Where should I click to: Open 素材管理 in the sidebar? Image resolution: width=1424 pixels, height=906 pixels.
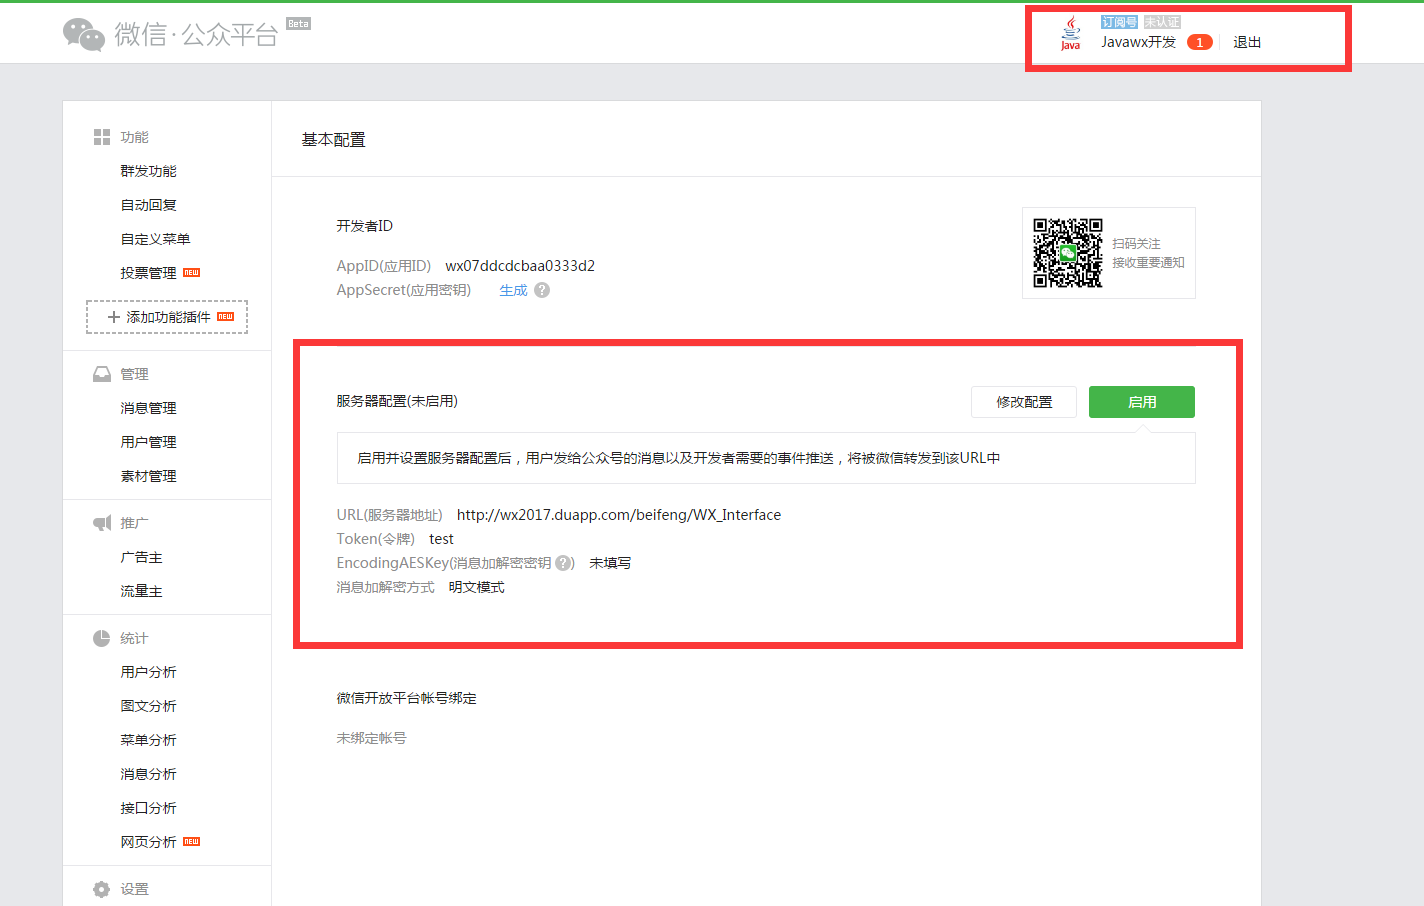pyautogui.click(x=149, y=476)
